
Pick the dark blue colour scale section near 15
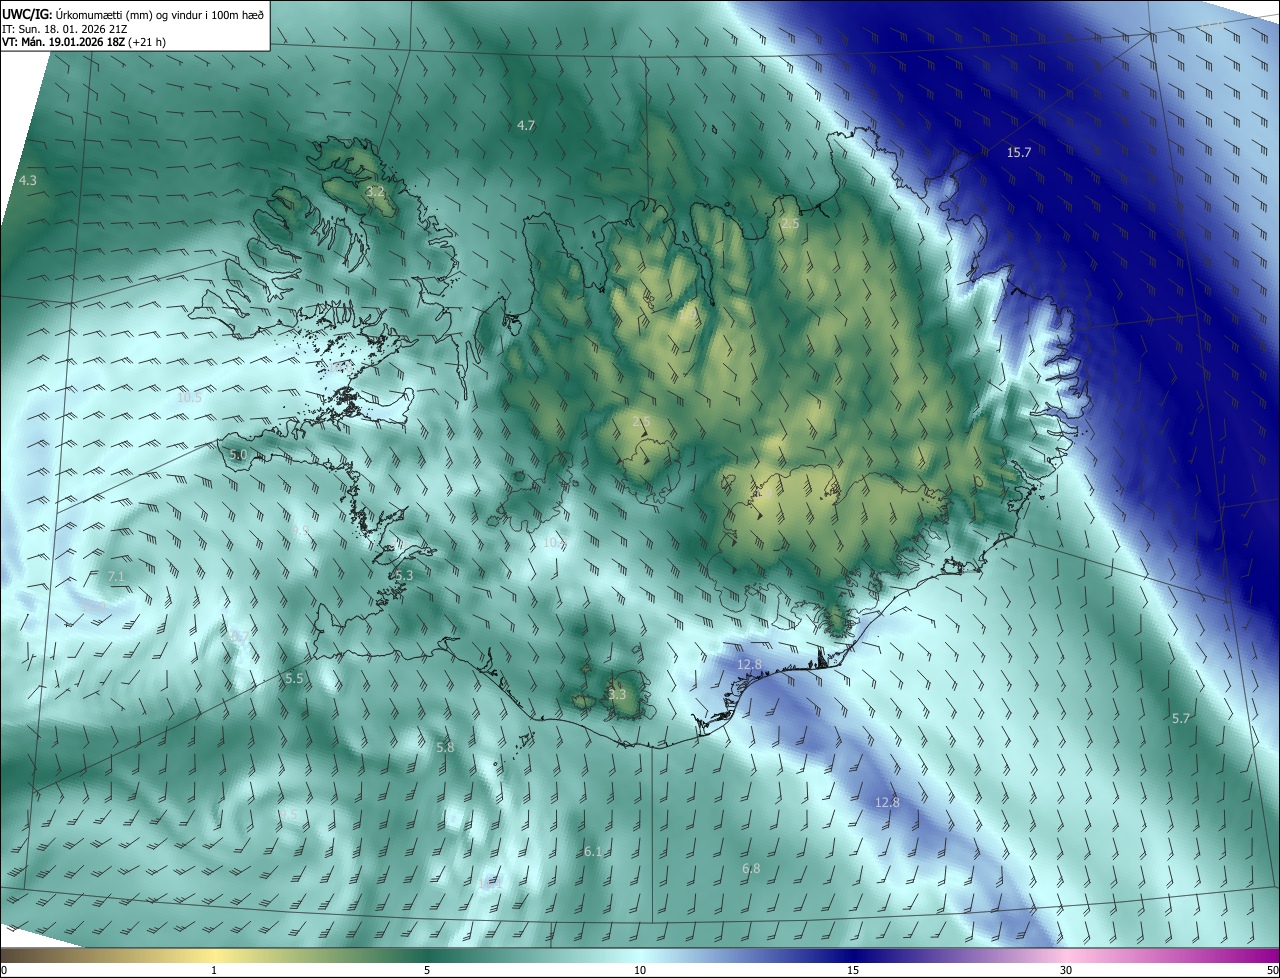[x=853, y=955]
